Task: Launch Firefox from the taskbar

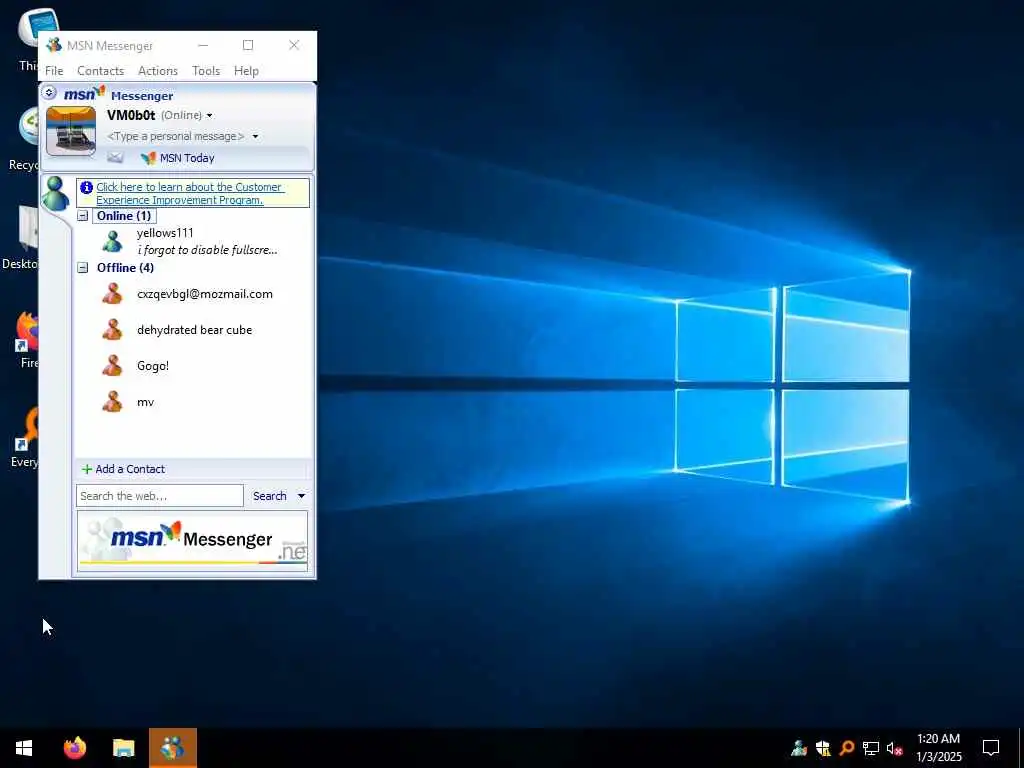Action: 75,748
